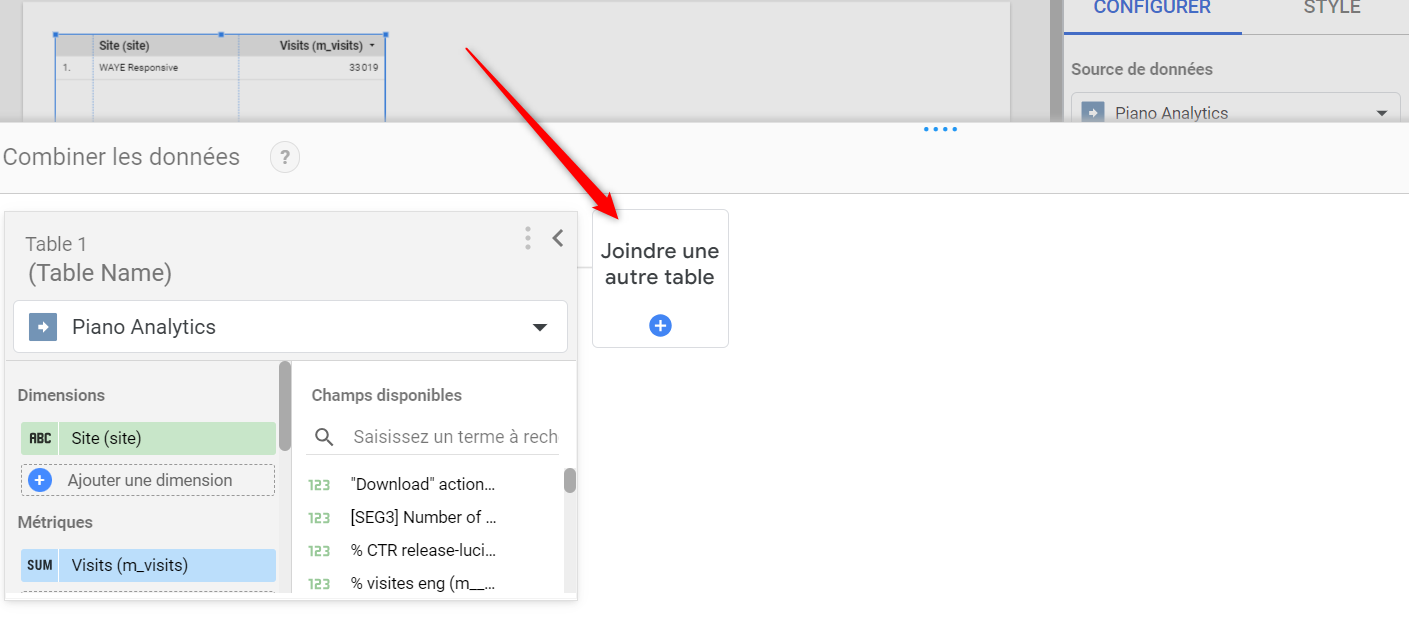Click the field search input box
The height and width of the screenshot is (618, 1409).
(455, 437)
